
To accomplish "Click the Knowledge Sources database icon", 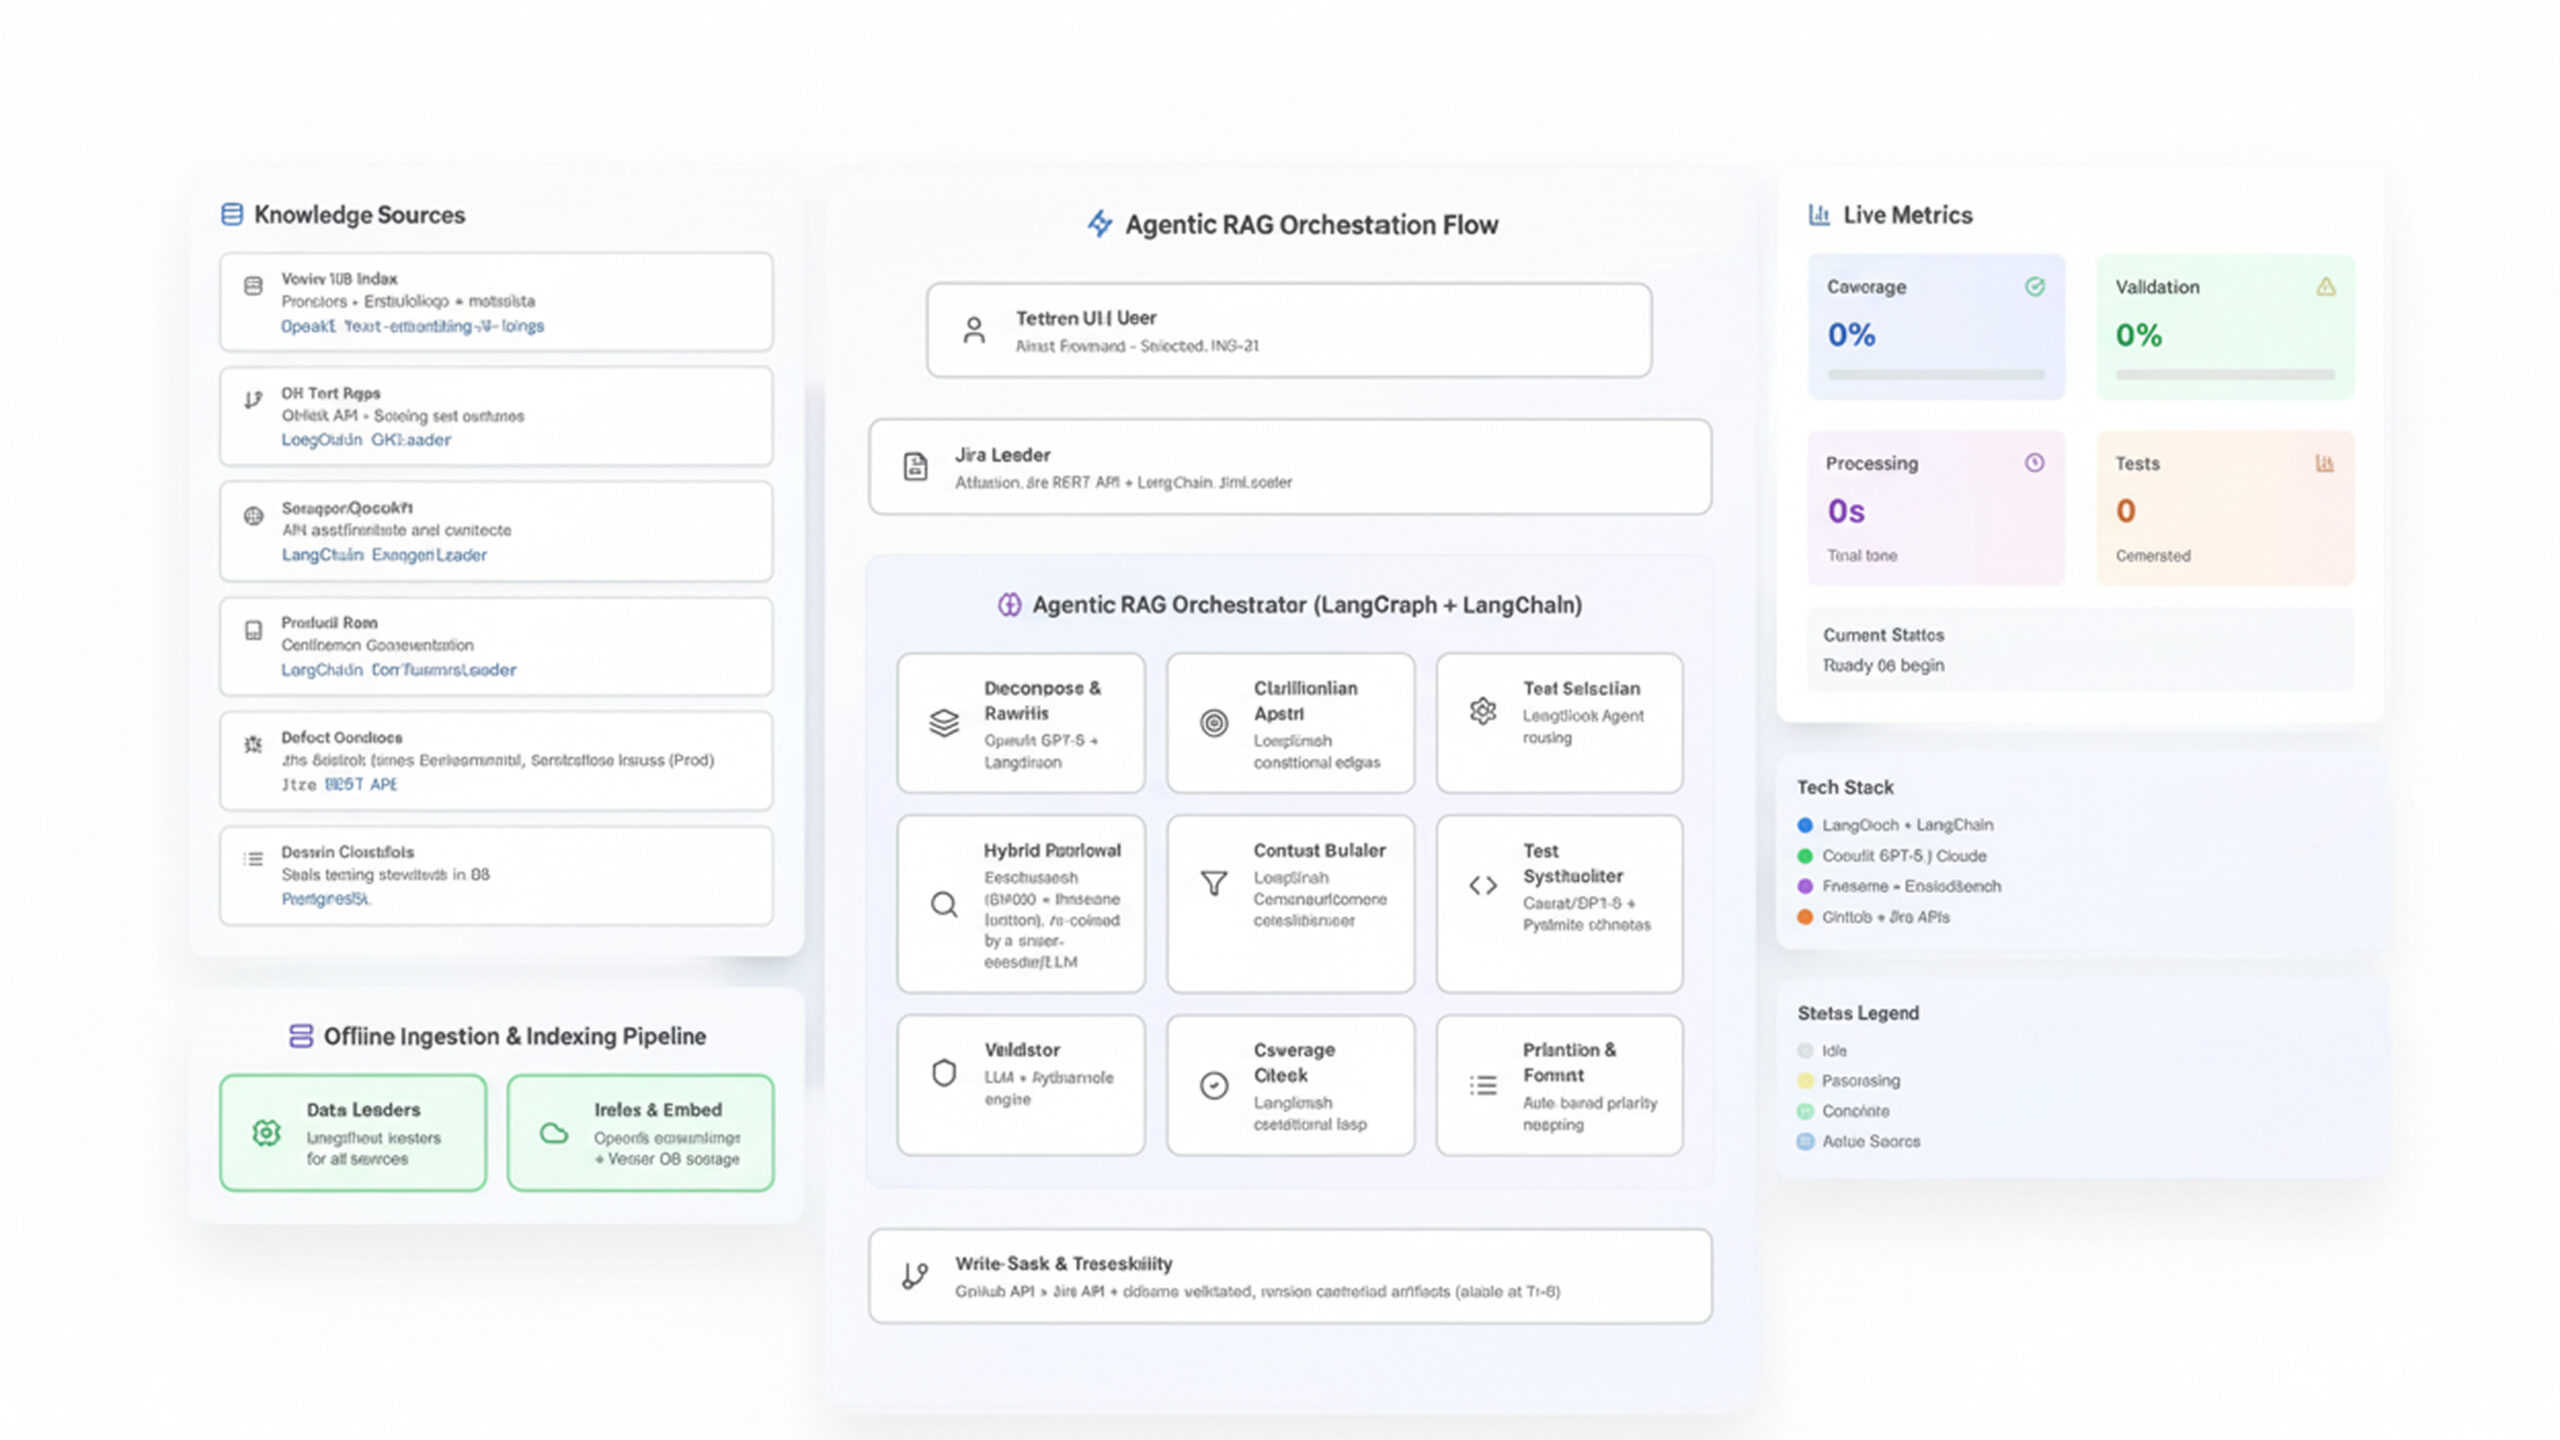I will point(231,214).
